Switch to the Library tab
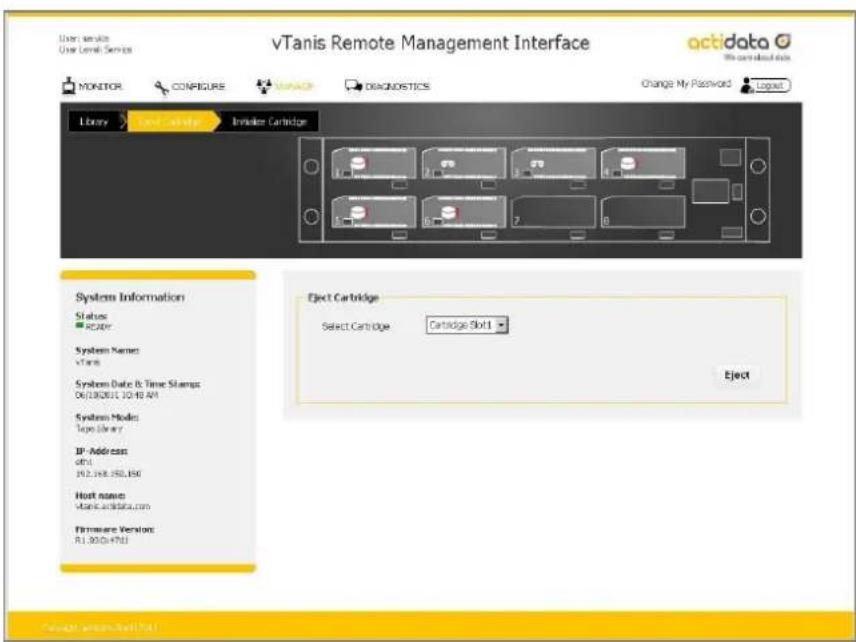Viewport: 856px width, 642px height. coord(94,121)
